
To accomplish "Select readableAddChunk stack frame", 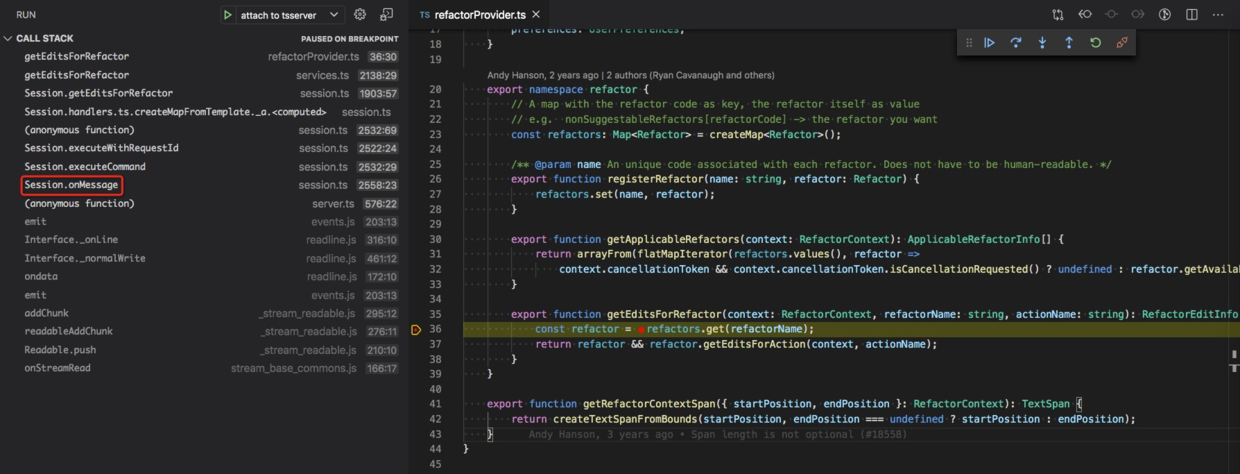I will pos(204,332).
